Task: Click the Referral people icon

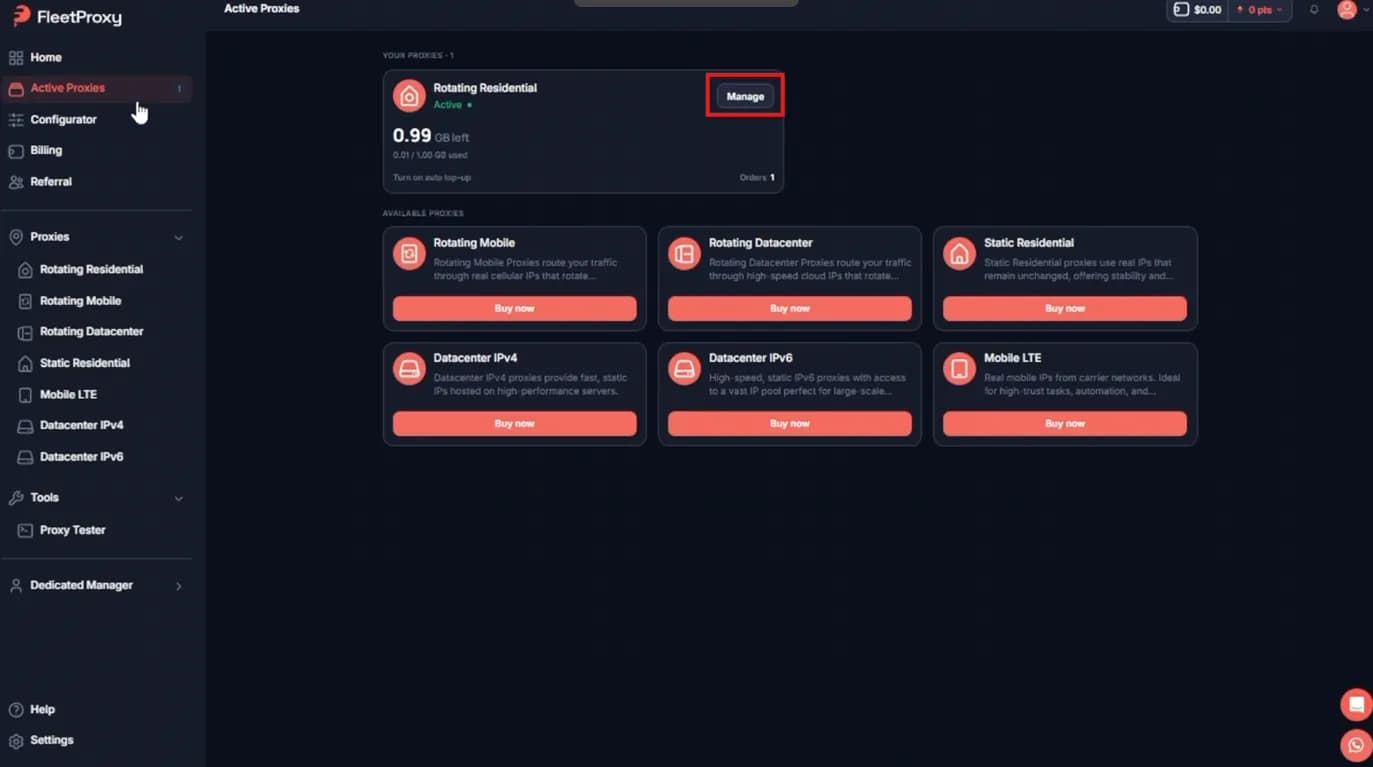Action: tap(16, 182)
